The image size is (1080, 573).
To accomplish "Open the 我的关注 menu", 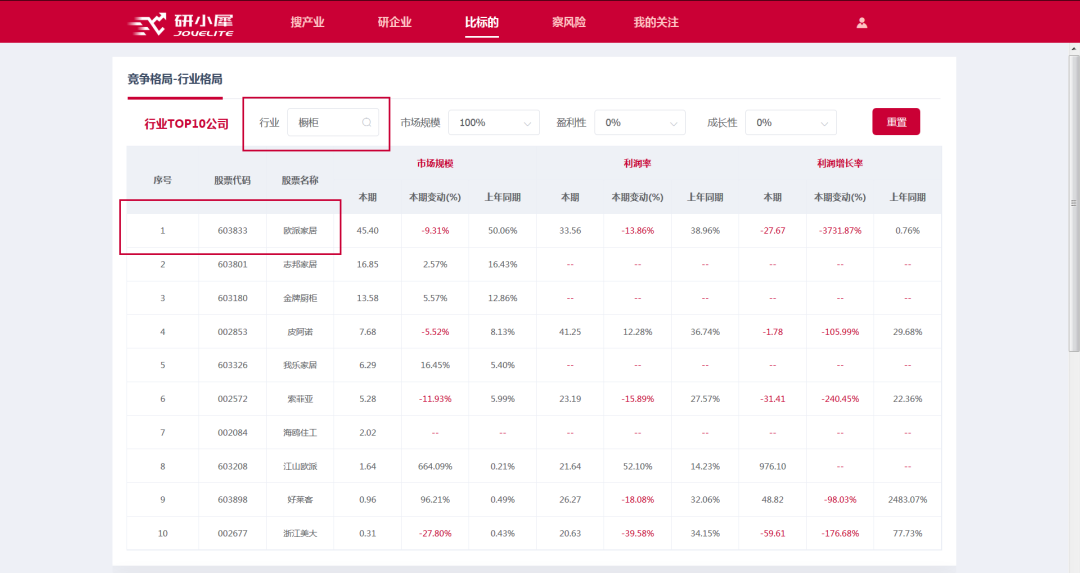I will [656, 22].
